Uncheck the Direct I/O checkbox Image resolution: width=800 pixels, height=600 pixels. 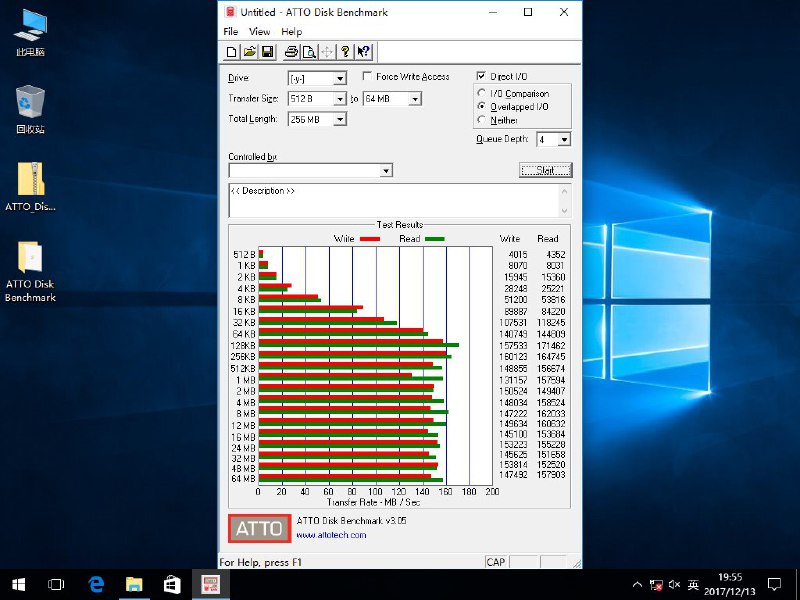tap(481, 76)
